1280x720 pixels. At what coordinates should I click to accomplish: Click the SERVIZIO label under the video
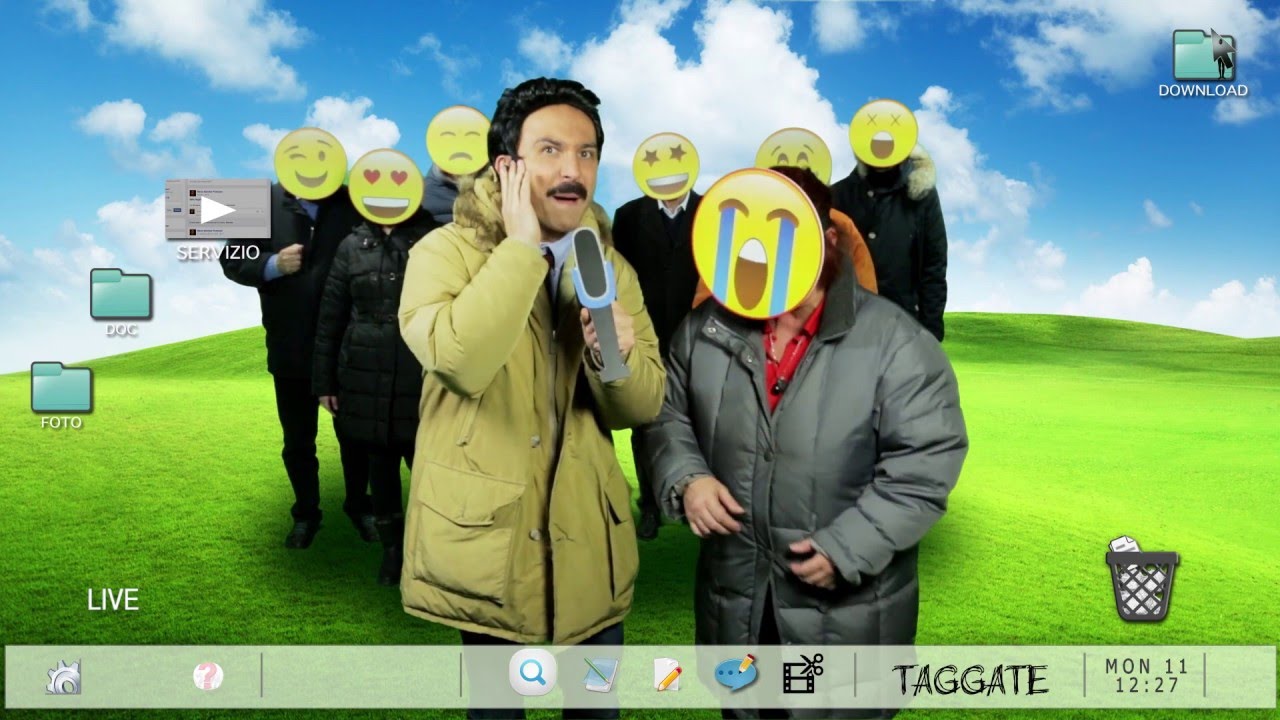(x=218, y=253)
